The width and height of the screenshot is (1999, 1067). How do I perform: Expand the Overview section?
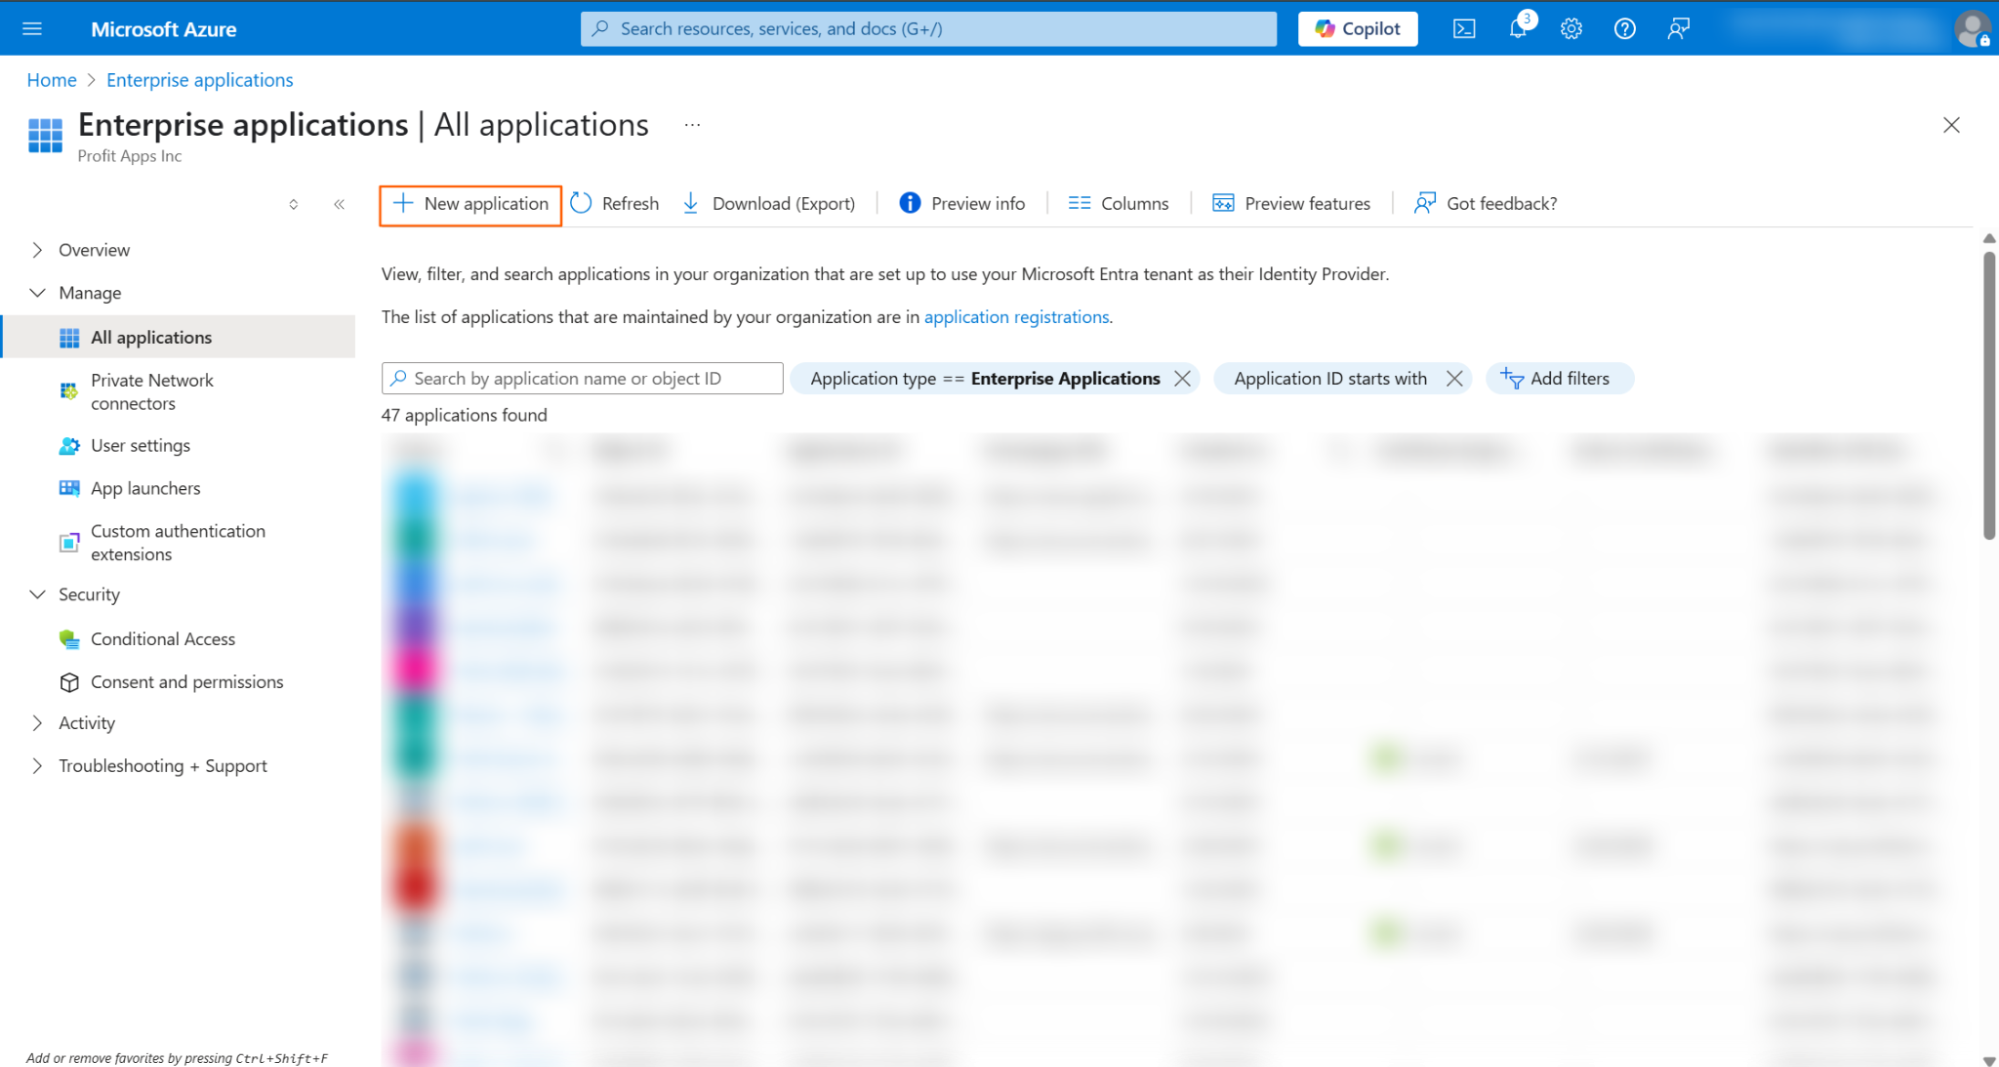[37, 250]
